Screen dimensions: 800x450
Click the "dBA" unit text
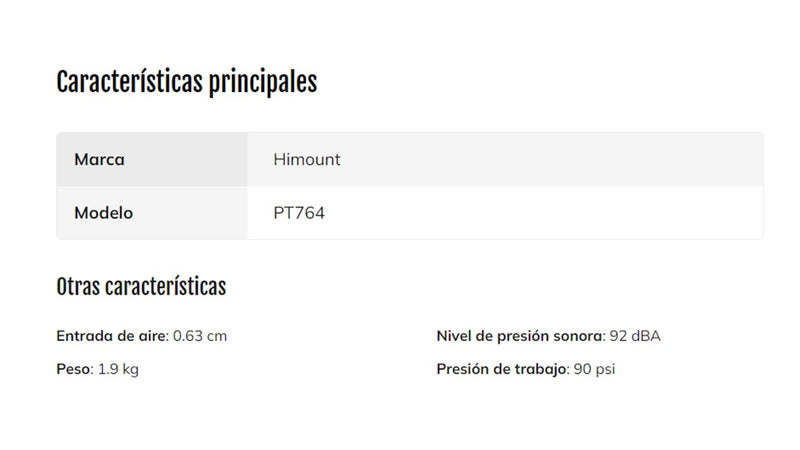646,336
